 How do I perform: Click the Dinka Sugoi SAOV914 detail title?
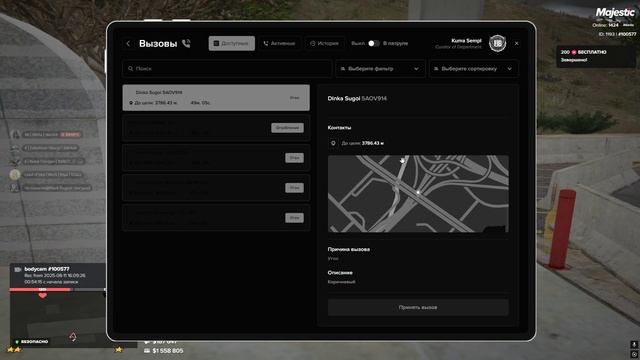(357, 98)
